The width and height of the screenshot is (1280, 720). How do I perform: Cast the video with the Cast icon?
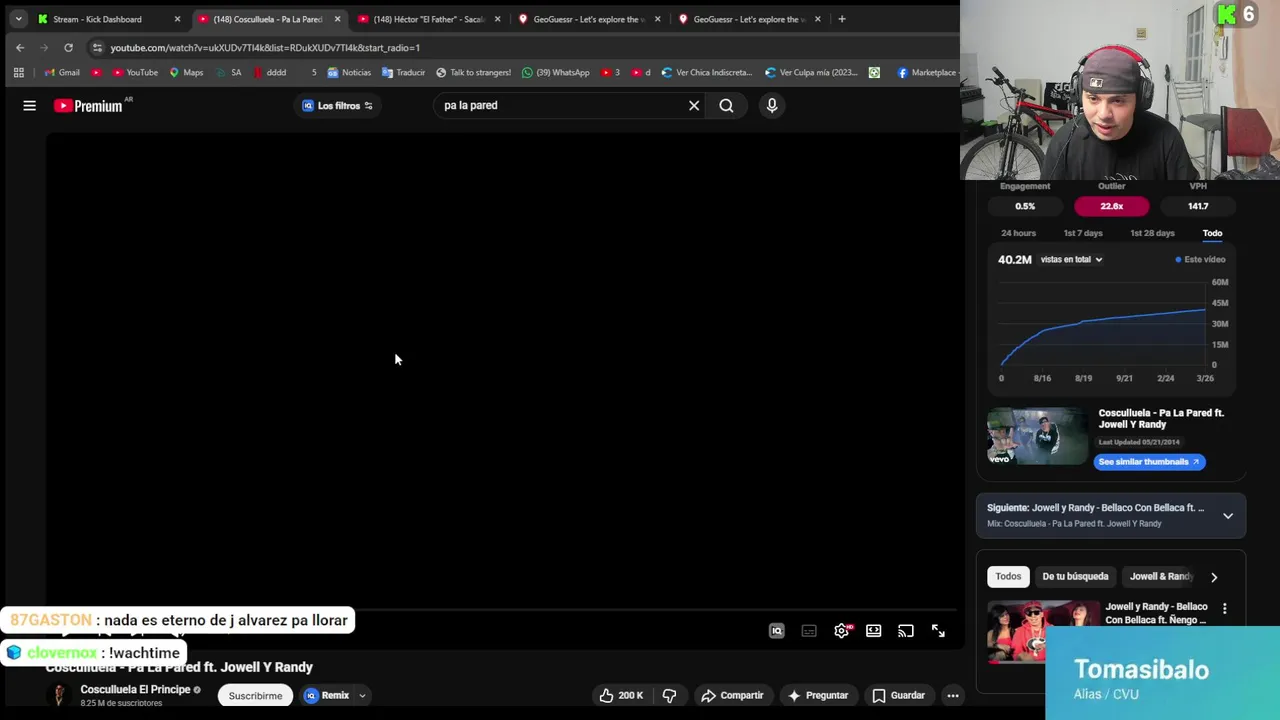pos(906,631)
